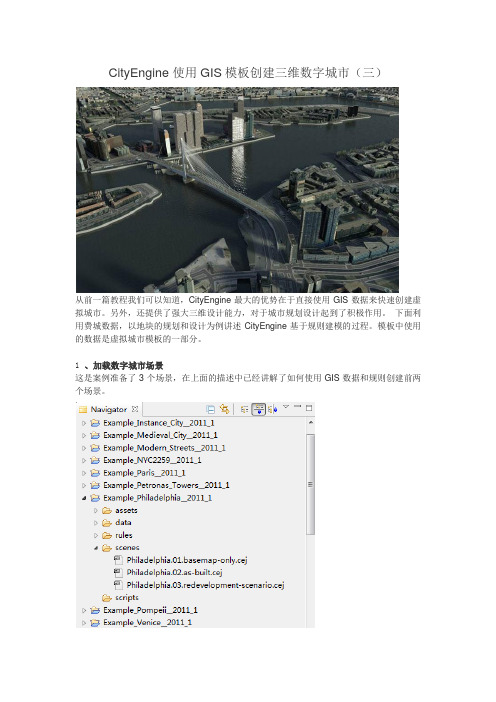Click the Example_Instance_City project folder icon
Screen dimensions: 496x702
coord(95,423)
